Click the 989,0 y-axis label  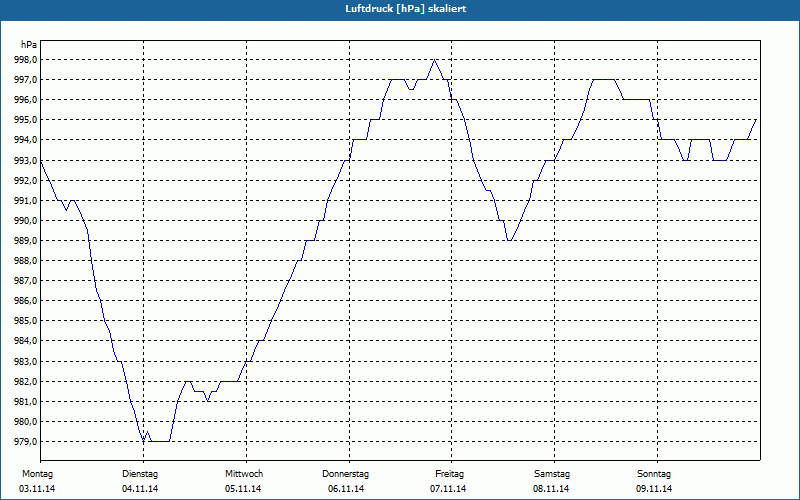[26, 241]
